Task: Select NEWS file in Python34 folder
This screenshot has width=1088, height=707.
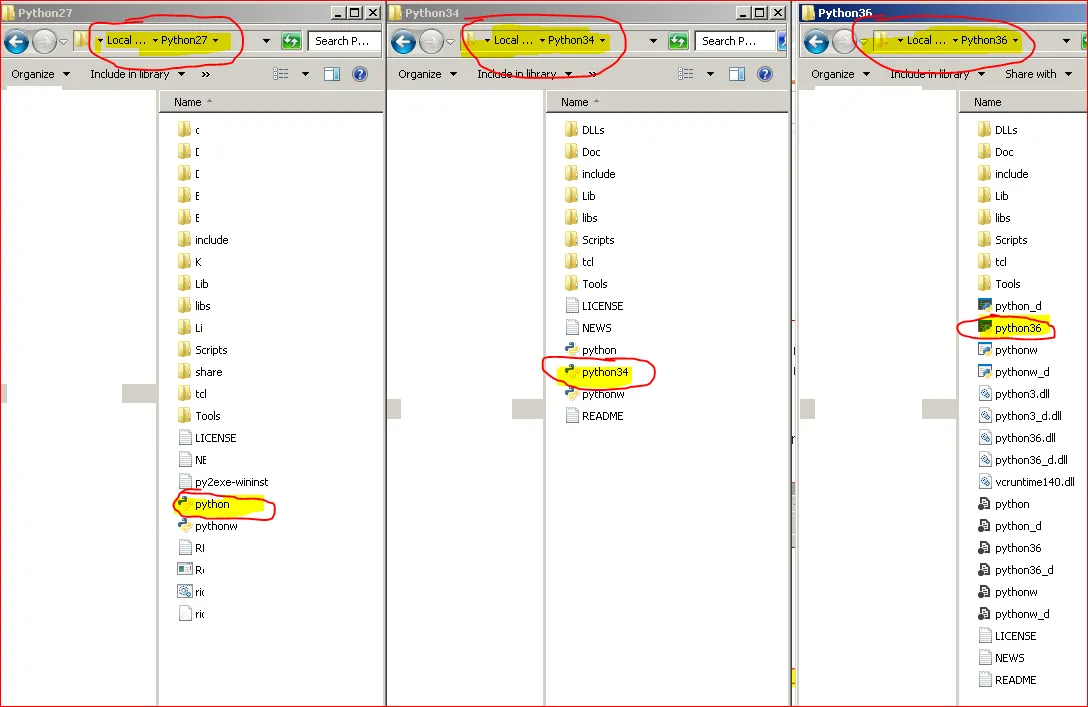Action: tap(589, 327)
